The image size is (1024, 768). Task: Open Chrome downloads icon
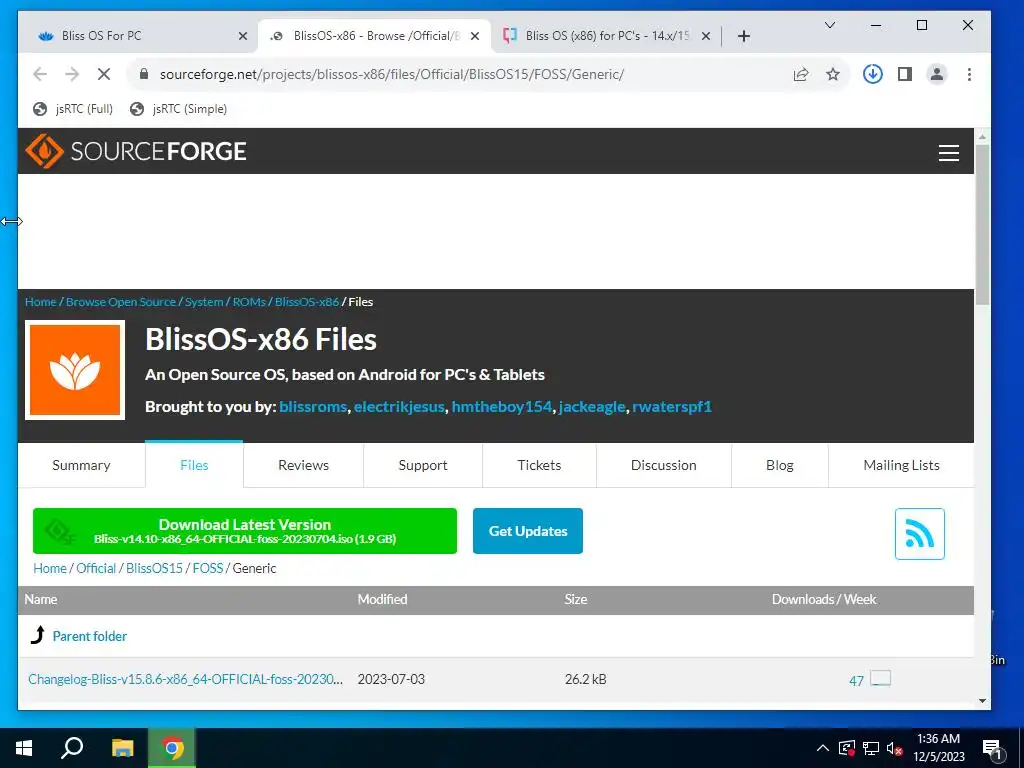coord(872,74)
